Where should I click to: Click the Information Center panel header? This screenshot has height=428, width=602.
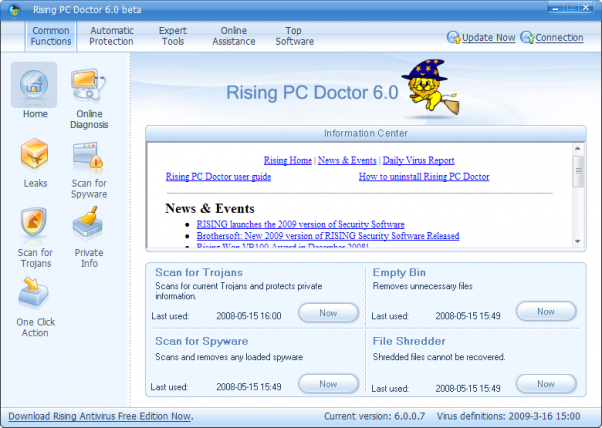366,133
